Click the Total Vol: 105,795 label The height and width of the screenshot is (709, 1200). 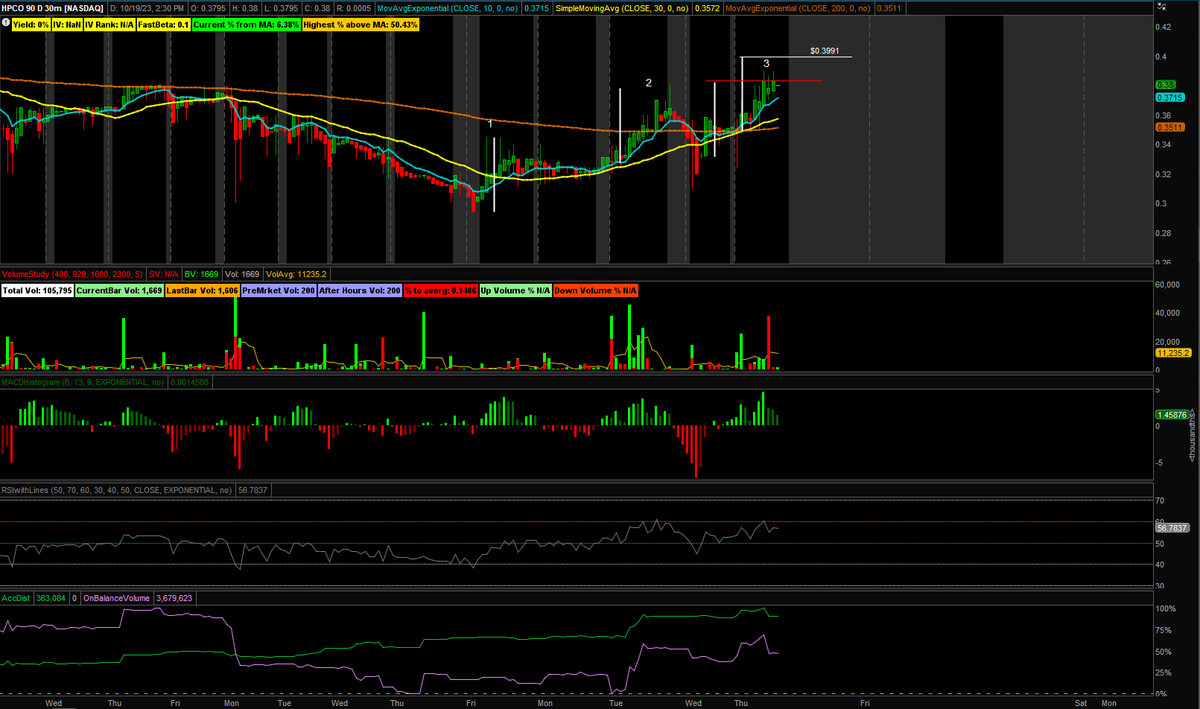(x=37, y=290)
